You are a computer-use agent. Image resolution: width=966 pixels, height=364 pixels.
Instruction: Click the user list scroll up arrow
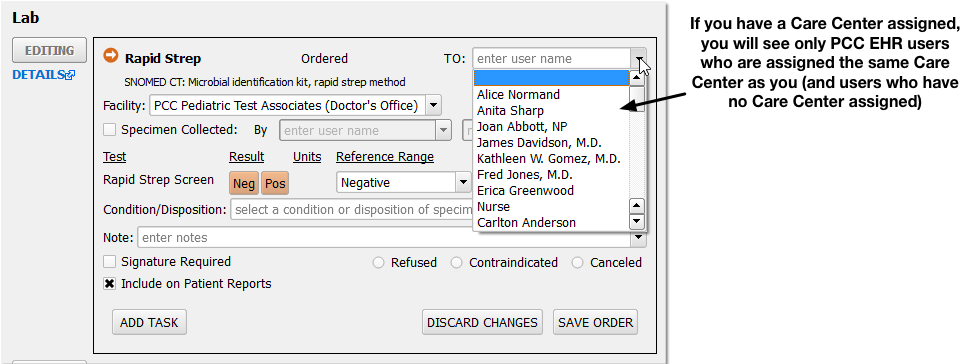[x=636, y=78]
